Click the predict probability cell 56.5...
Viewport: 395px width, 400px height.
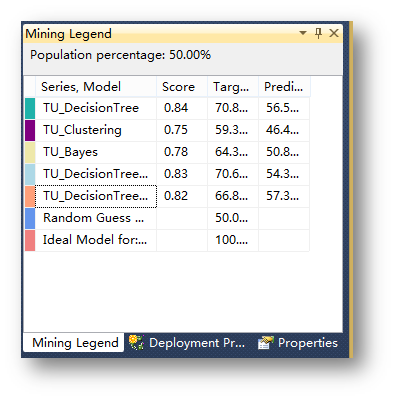[284, 108]
